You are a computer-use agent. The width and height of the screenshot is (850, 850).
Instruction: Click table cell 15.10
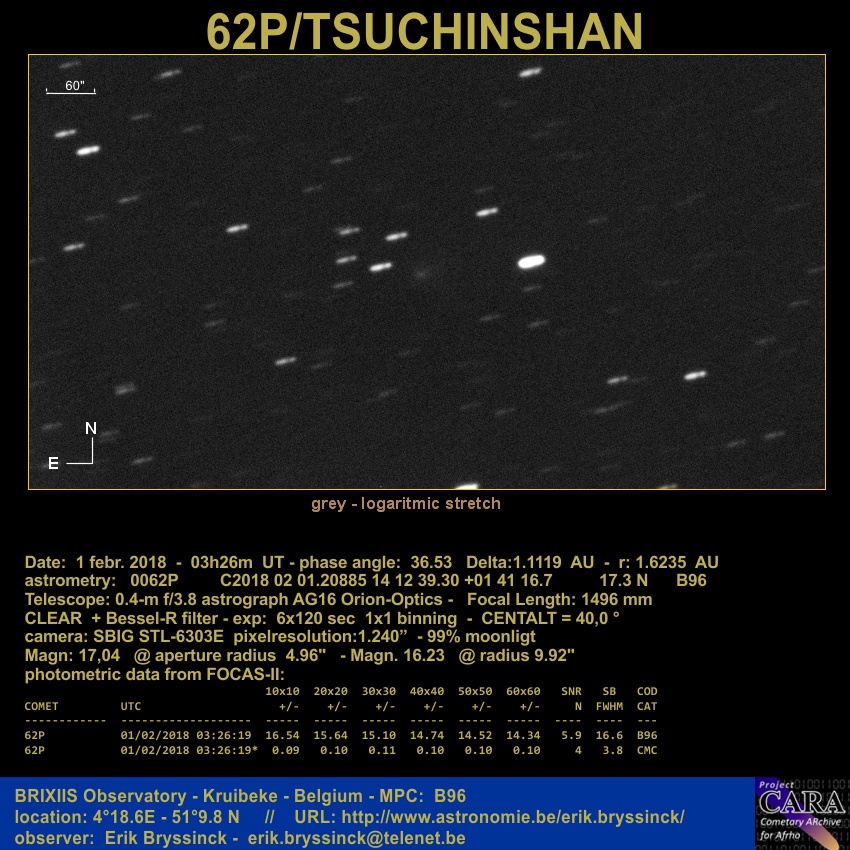point(379,736)
